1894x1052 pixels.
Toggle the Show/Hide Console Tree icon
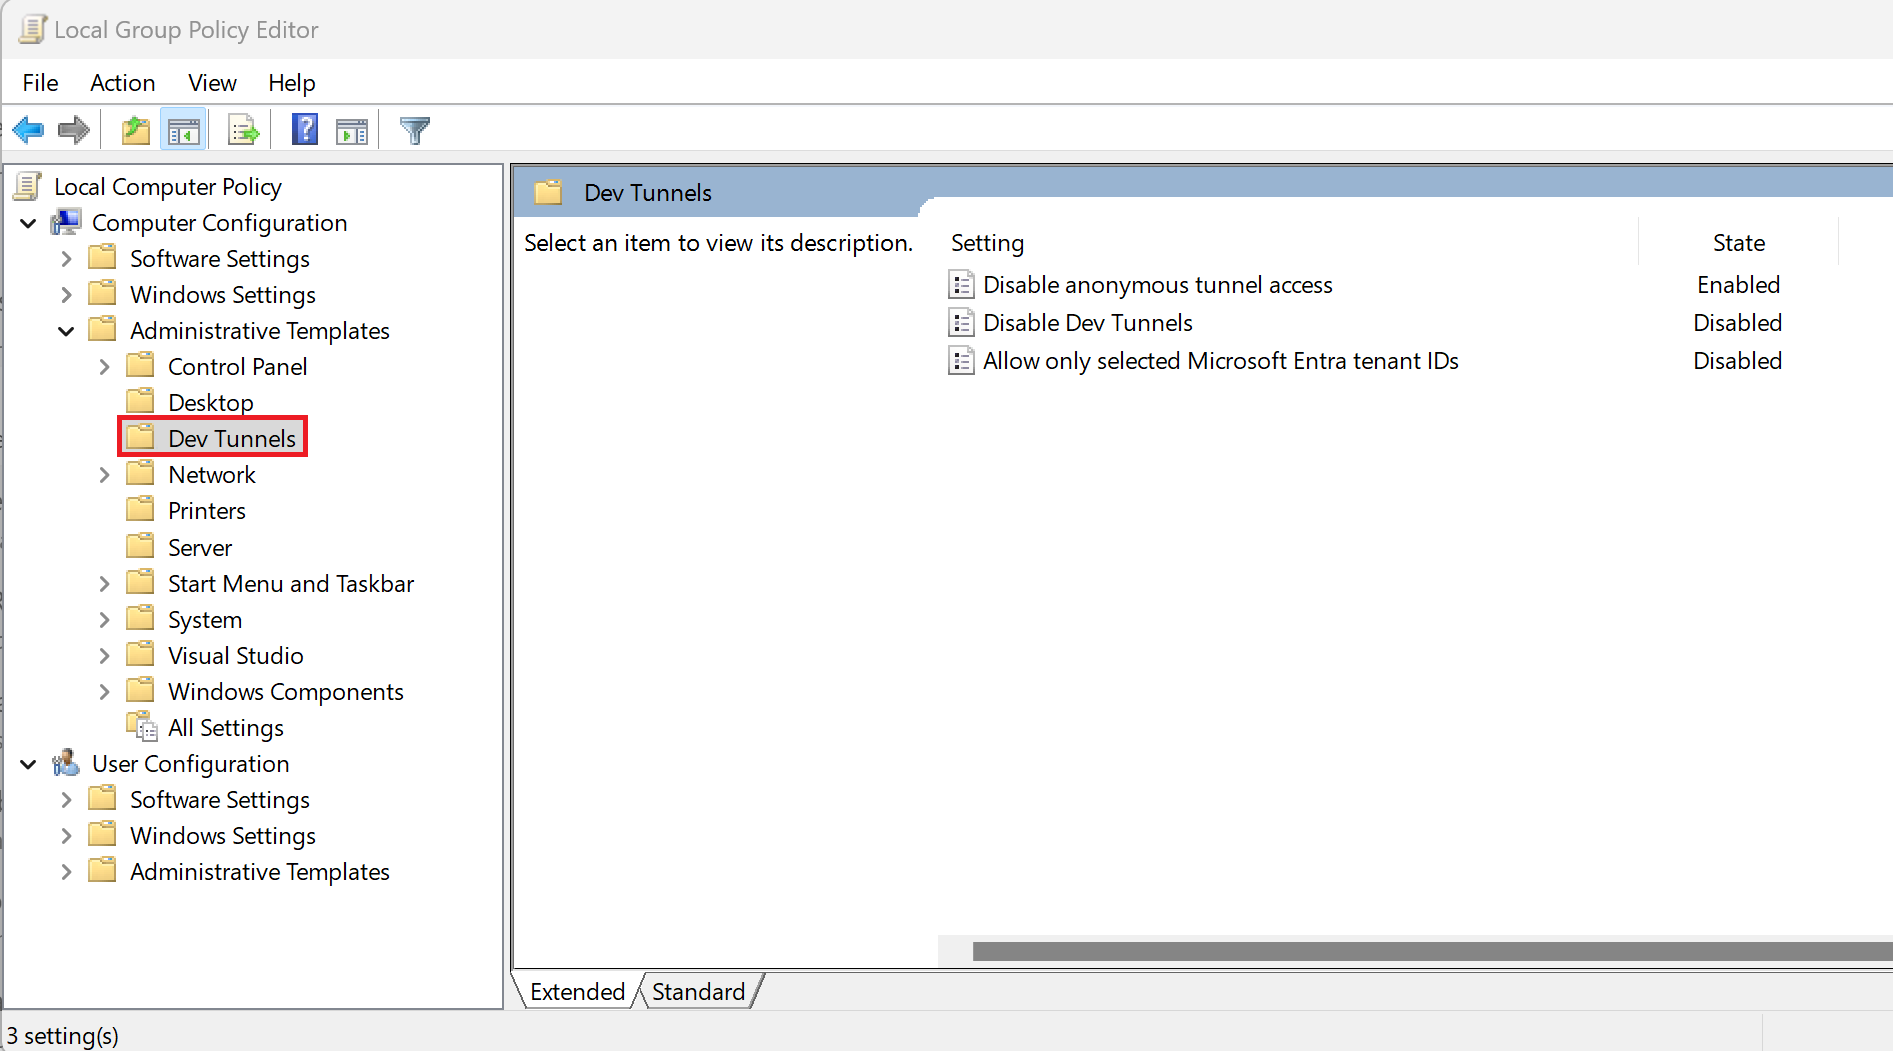coord(183,129)
